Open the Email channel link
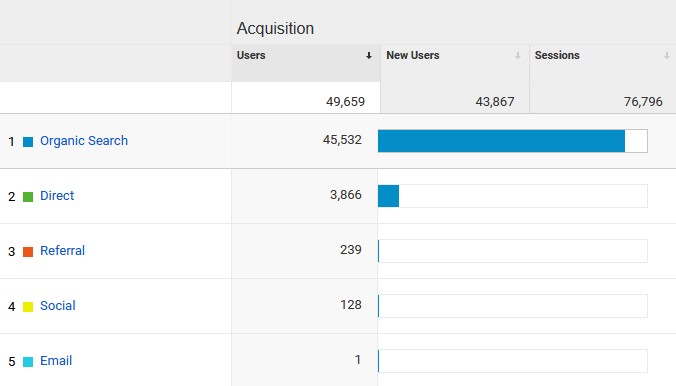The height and width of the screenshot is (386, 676). coord(56,361)
